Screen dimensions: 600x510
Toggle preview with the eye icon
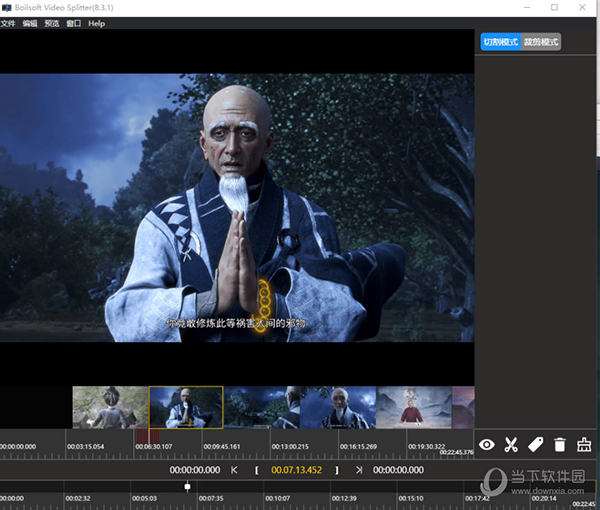(x=486, y=445)
